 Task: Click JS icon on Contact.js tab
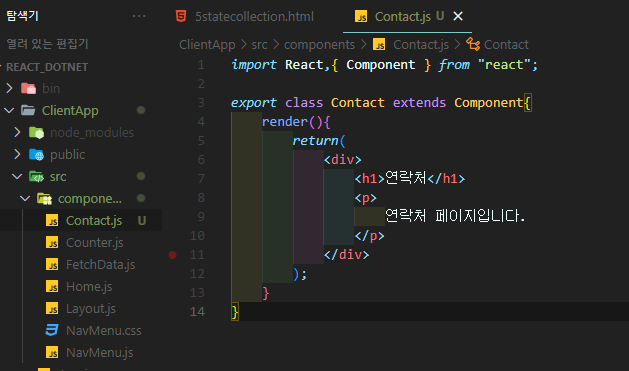point(361,16)
